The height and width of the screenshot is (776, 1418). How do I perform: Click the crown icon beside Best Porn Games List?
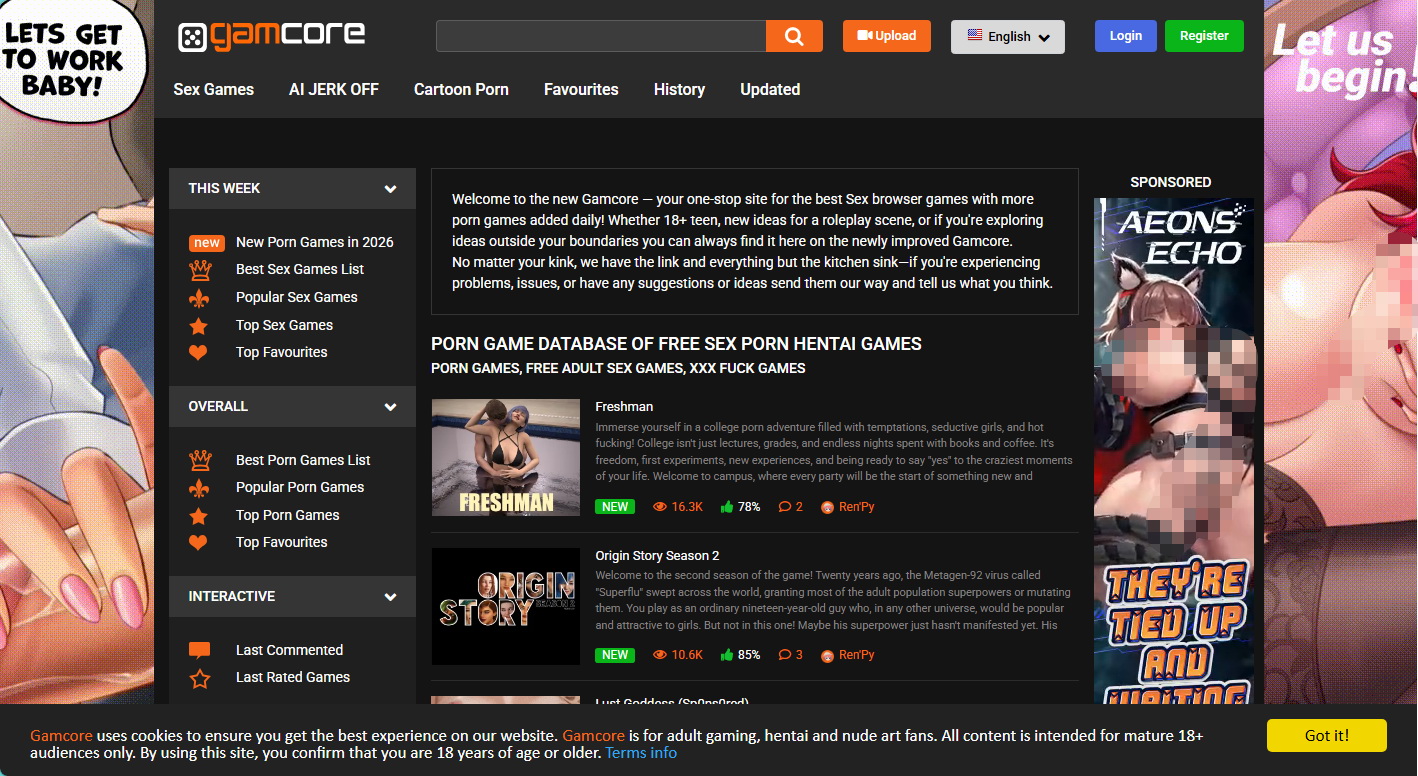[x=200, y=461]
